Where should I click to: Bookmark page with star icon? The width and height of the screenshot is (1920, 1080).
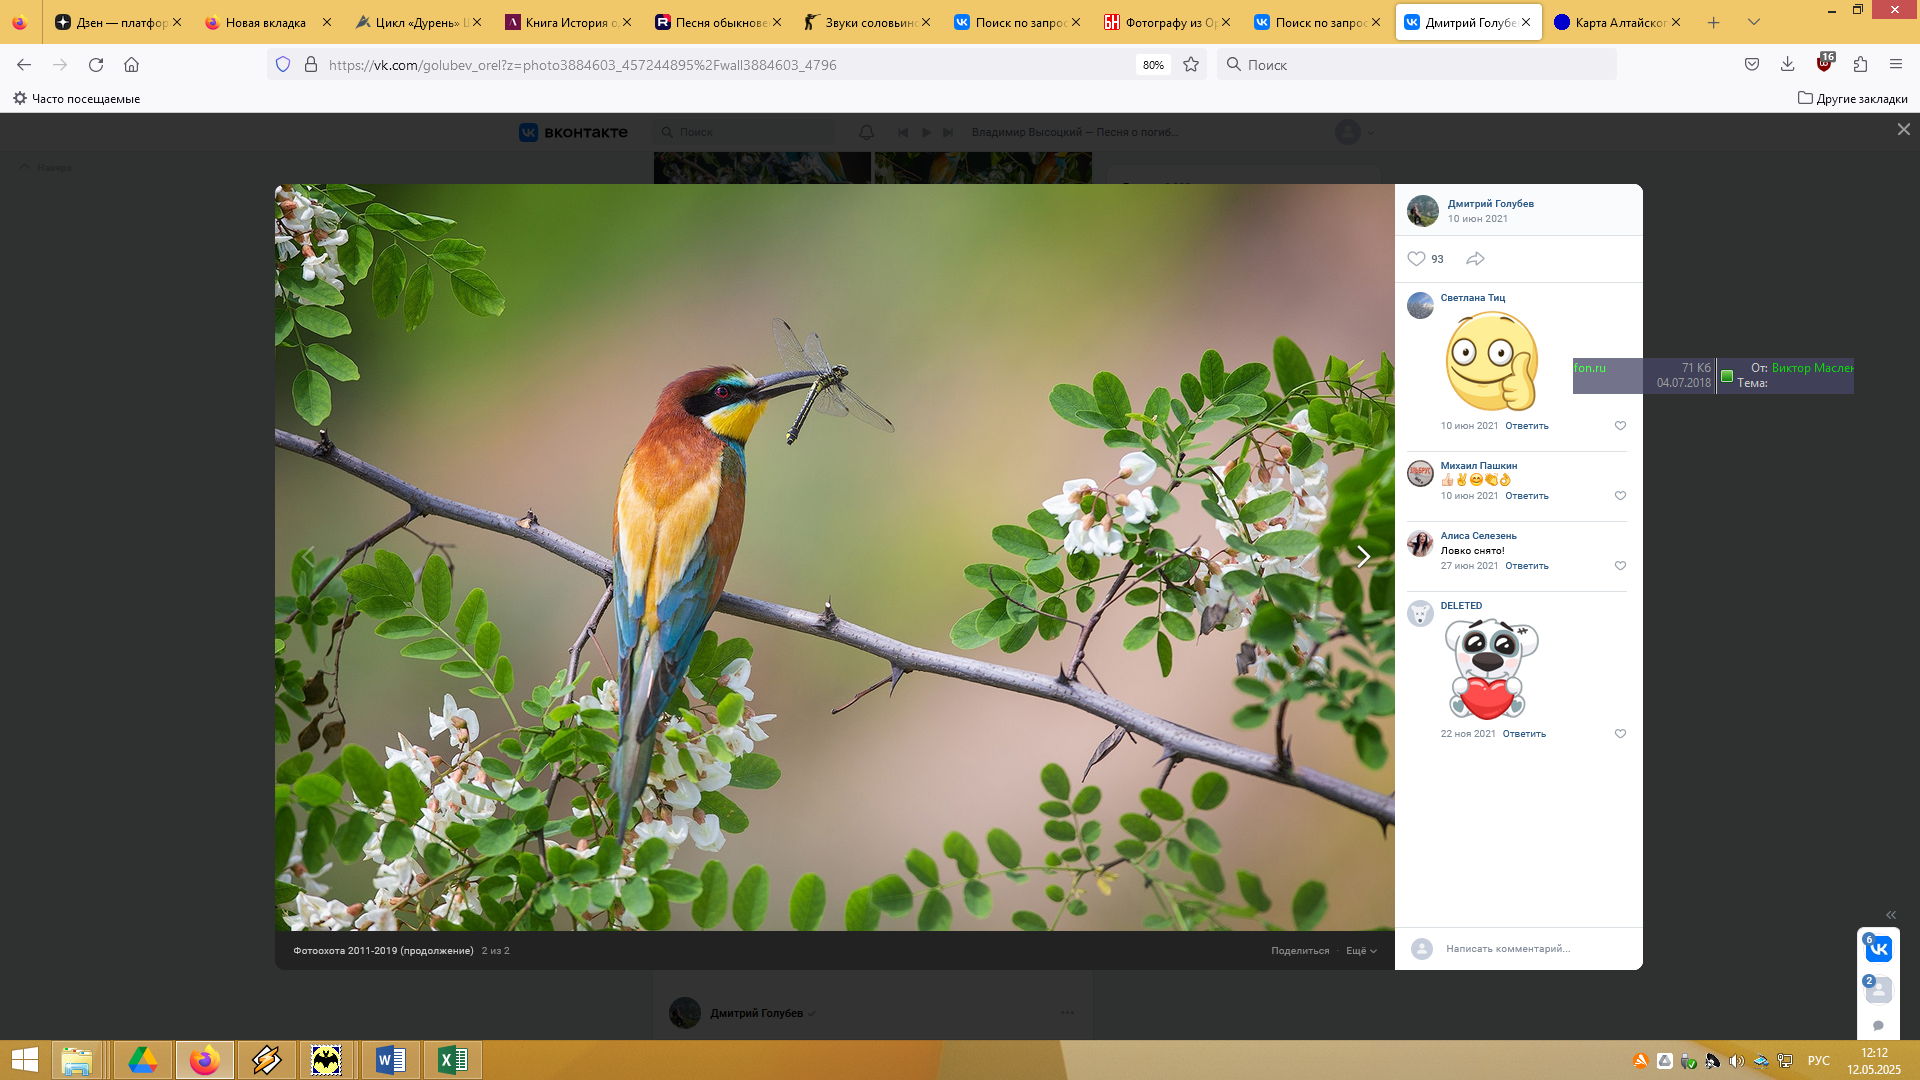[x=1191, y=65]
